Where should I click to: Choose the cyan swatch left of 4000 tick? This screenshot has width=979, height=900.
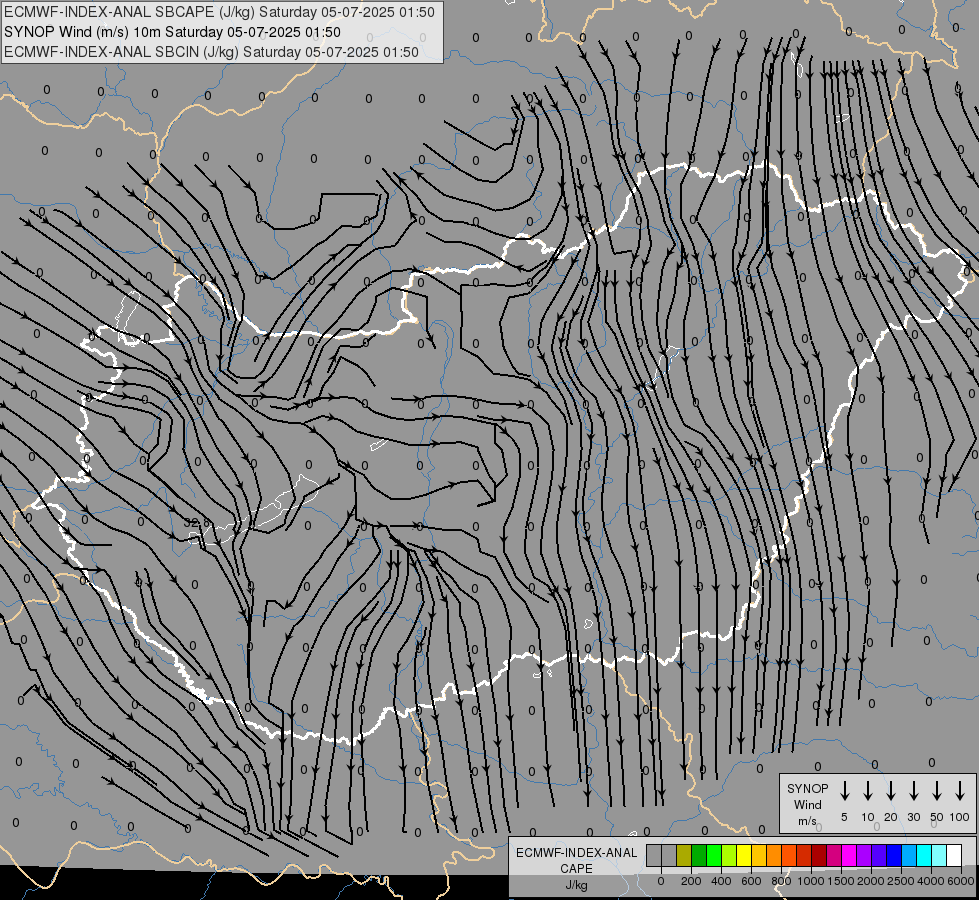click(x=924, y=855)
